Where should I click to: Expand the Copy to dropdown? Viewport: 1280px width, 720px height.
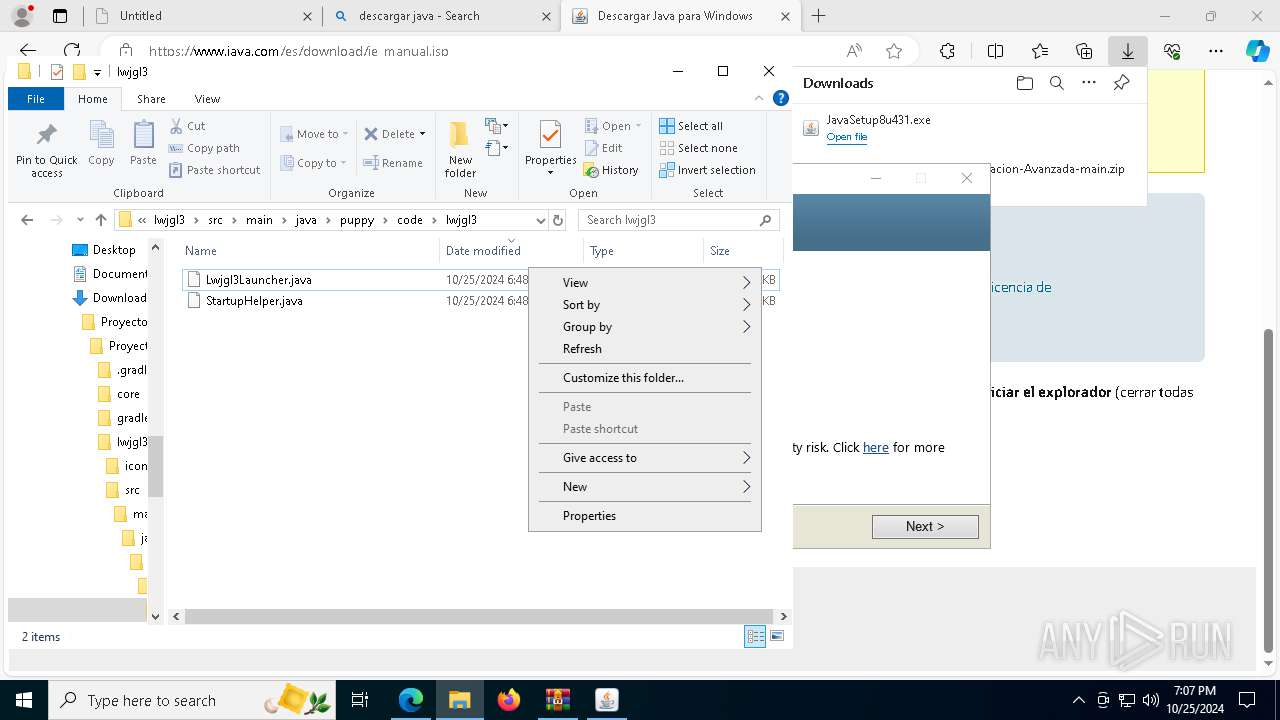click(x=343, y=163)
